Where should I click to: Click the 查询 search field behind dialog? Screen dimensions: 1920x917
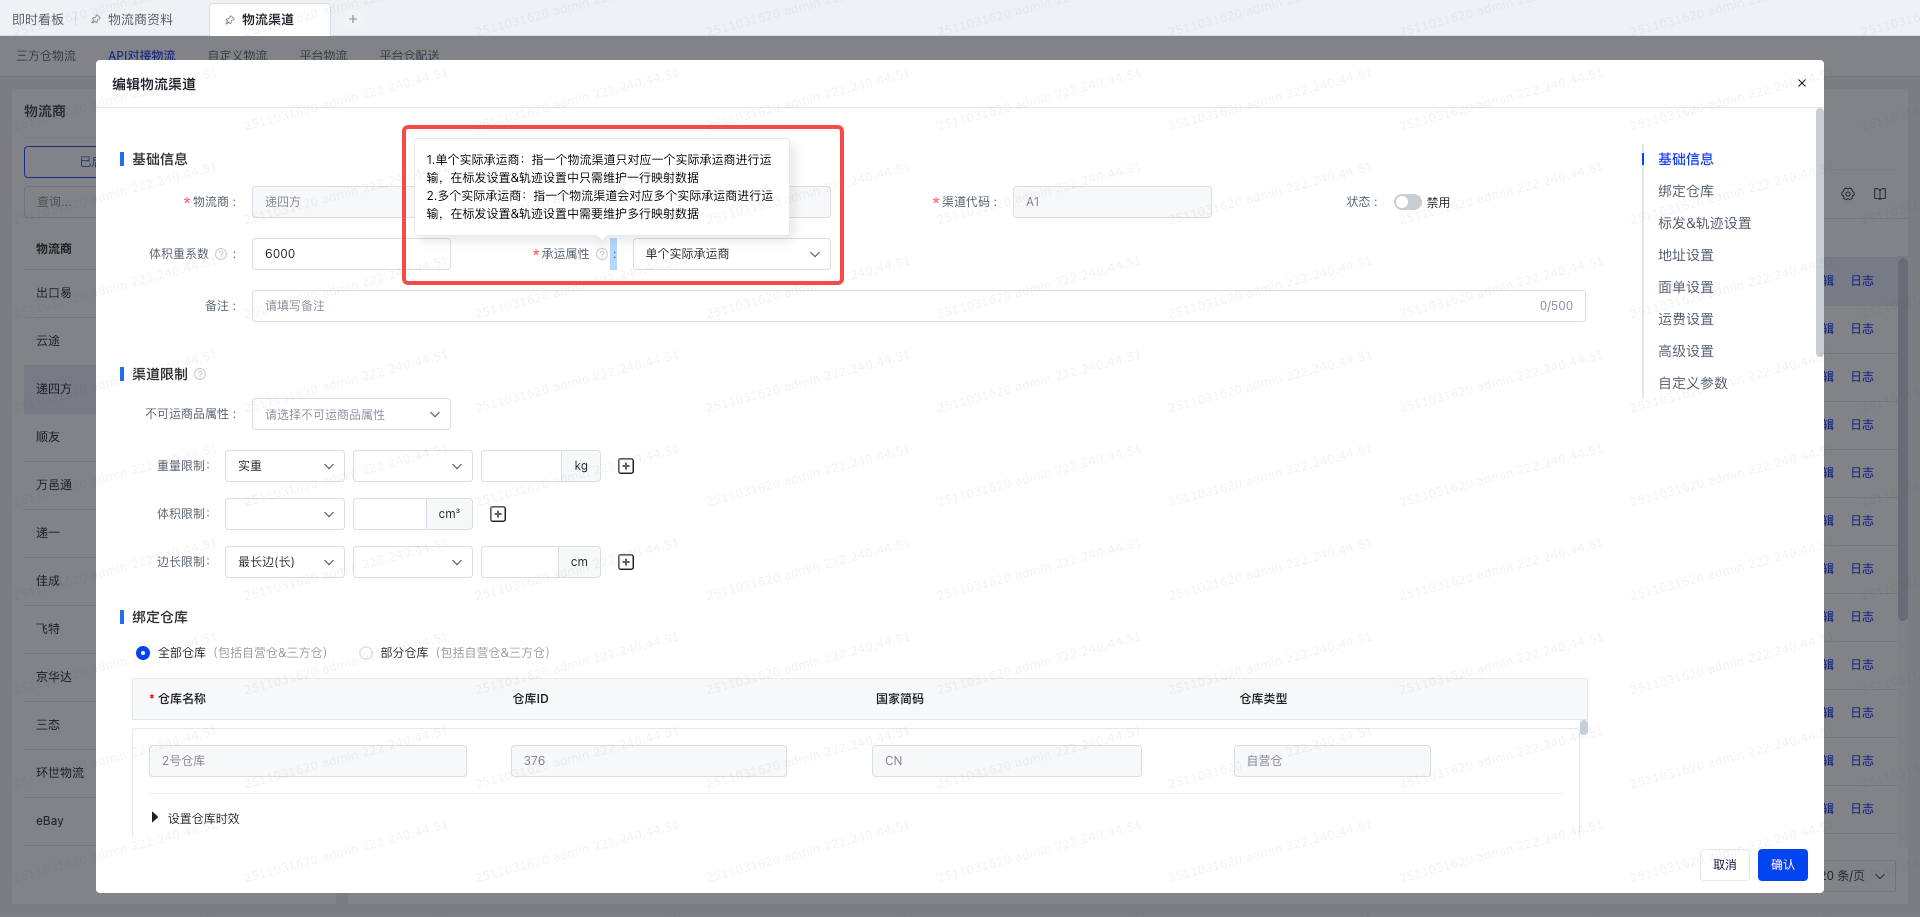pyautogui.click(x=60, y=202)
